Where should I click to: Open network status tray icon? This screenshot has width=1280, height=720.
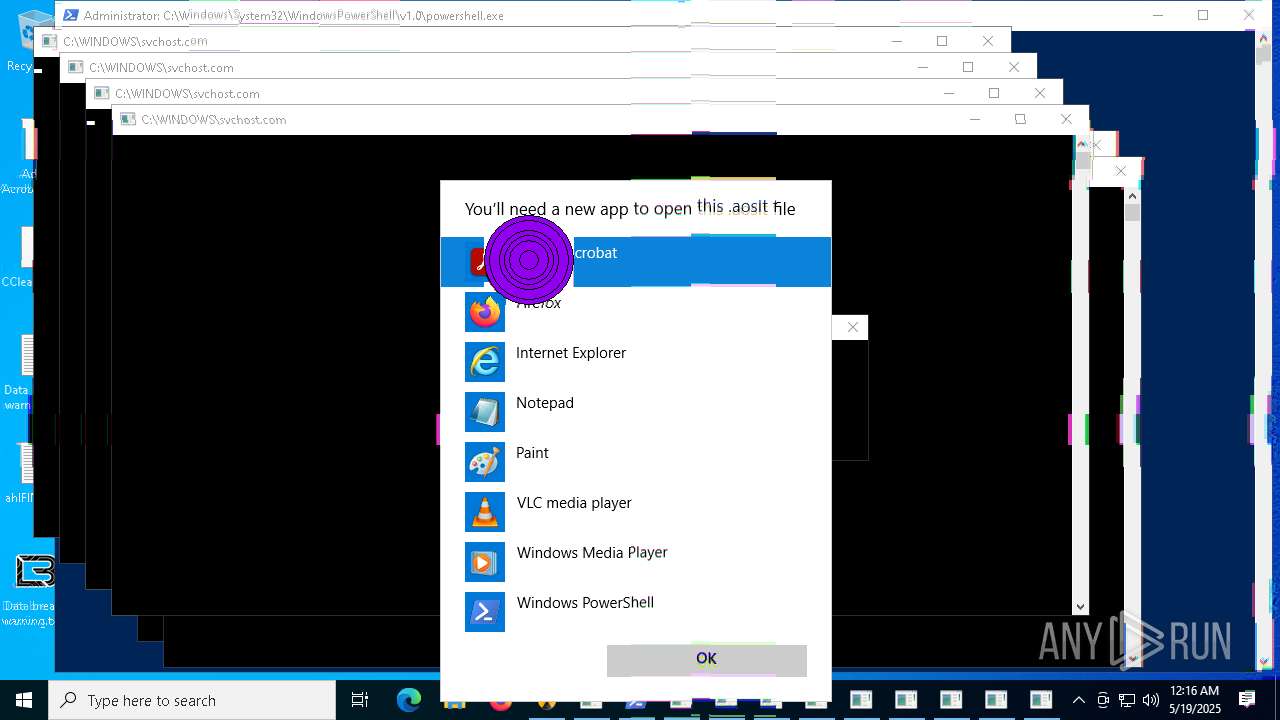(1127, 700)
